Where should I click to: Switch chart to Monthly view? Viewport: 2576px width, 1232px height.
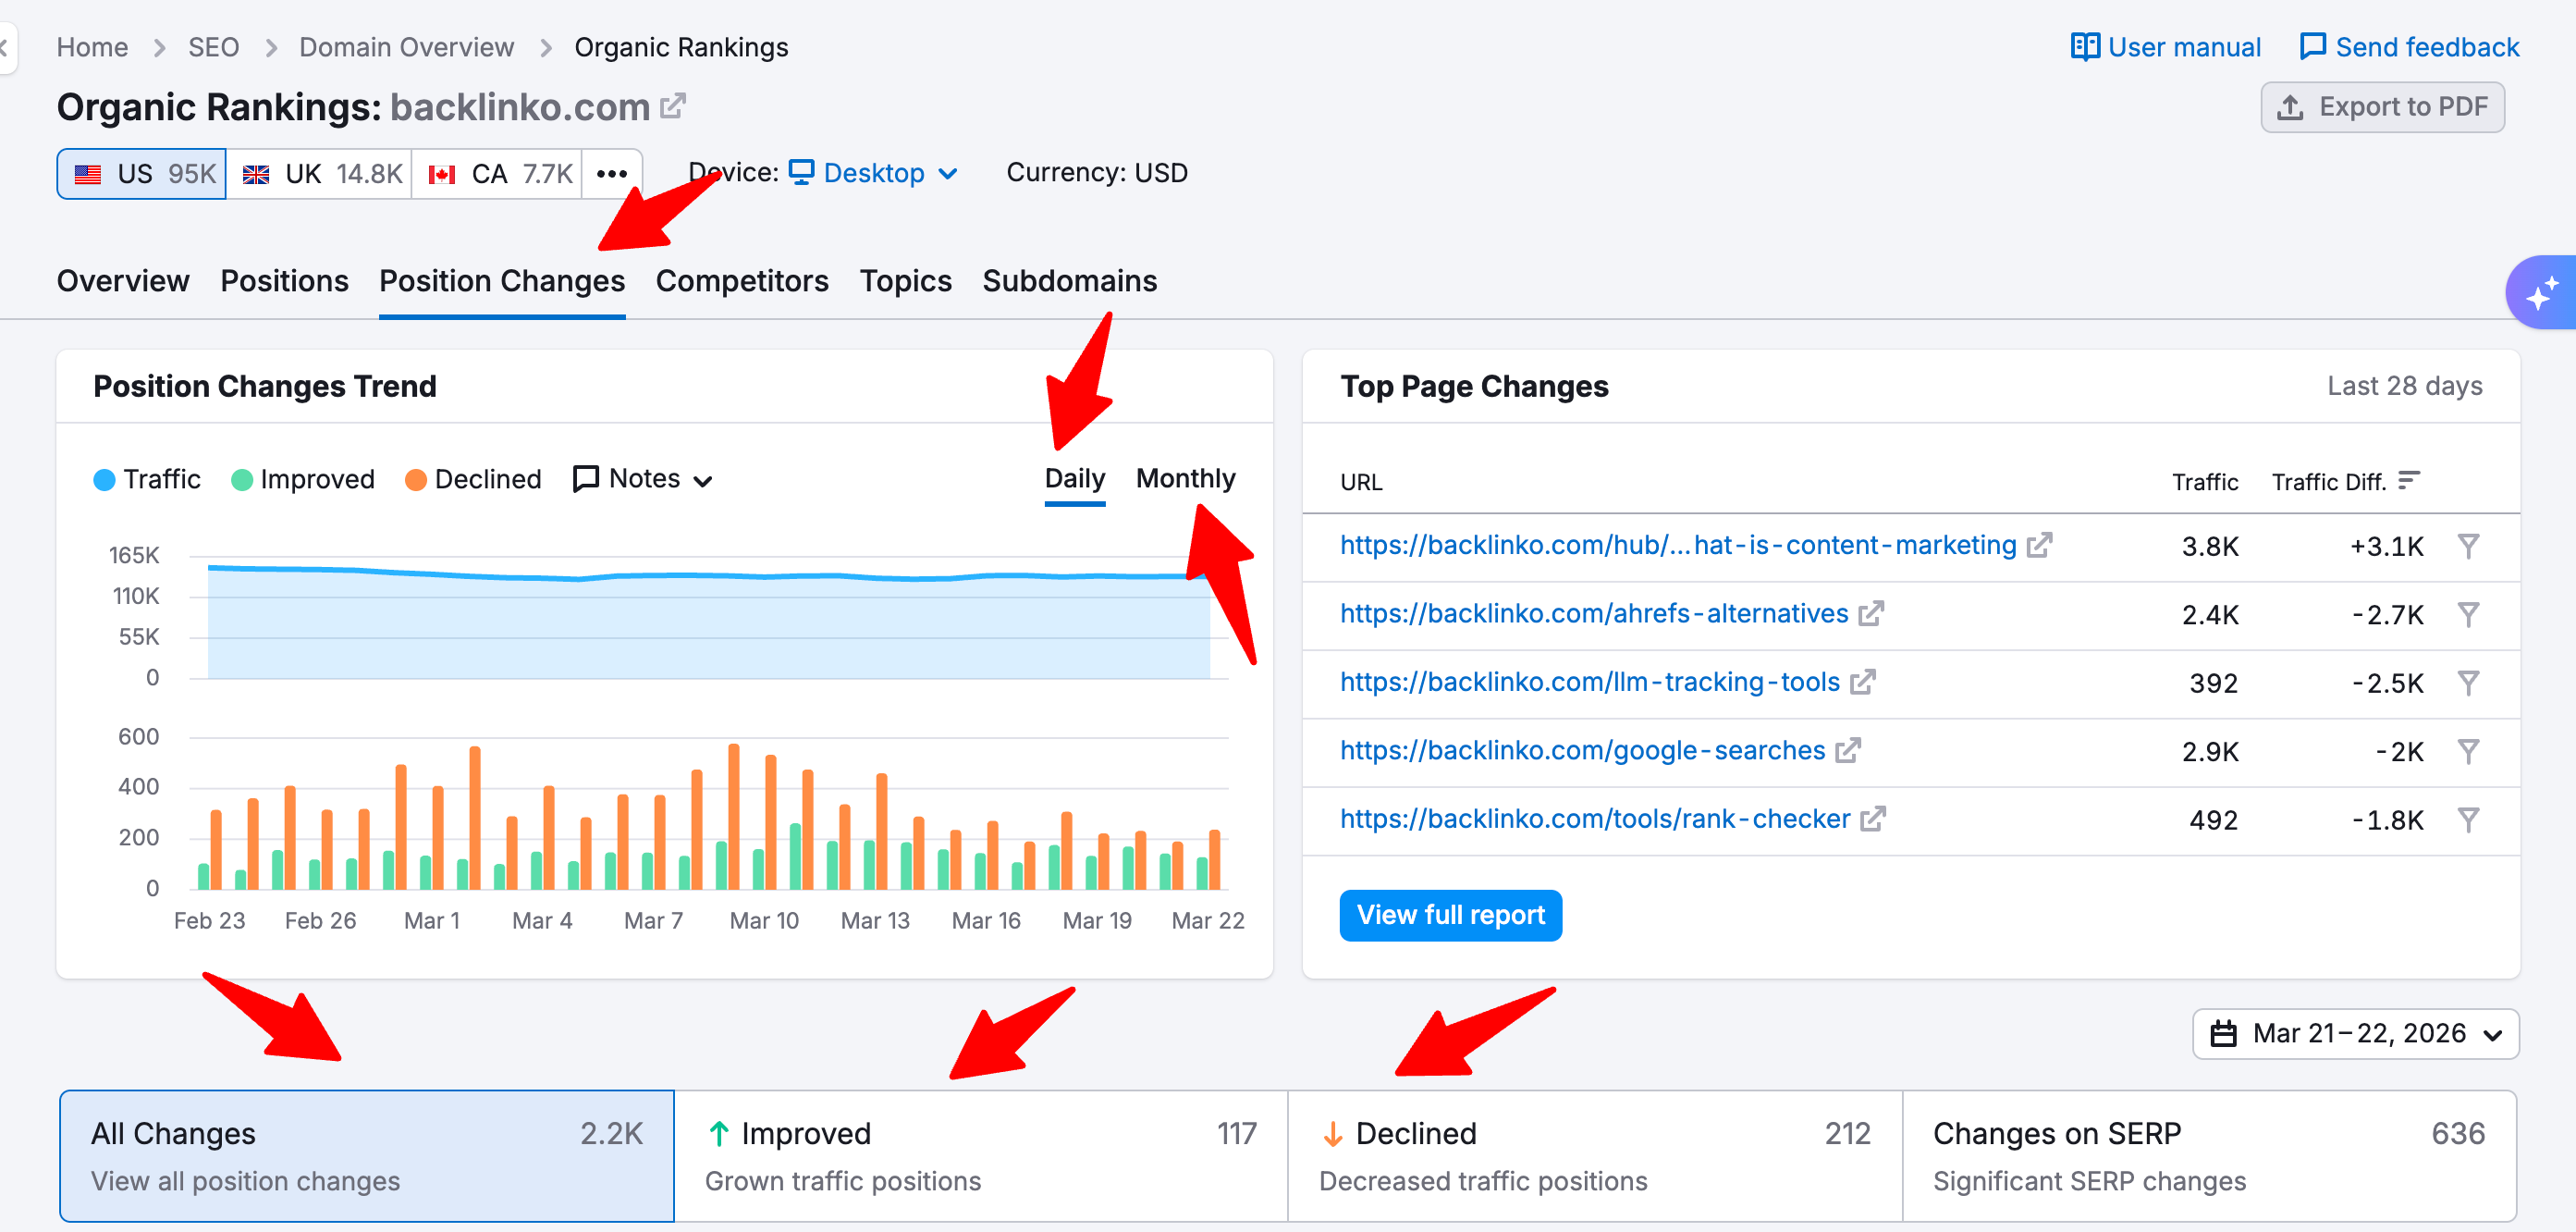point(1186,479)
